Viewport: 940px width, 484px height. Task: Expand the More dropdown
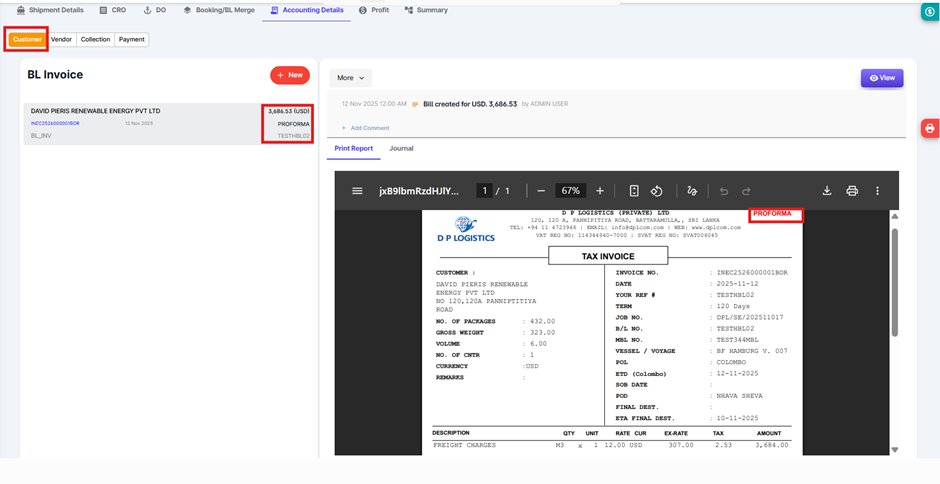tap(350, 77)
